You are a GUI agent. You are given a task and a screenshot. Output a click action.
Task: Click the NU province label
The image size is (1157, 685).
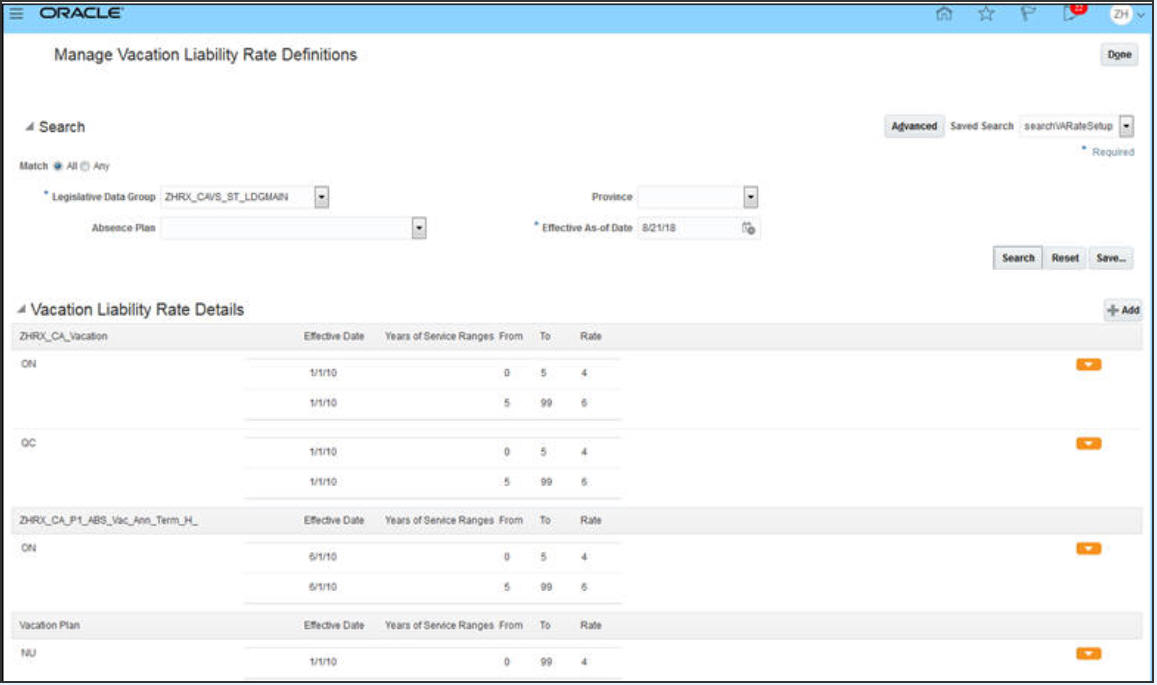pyautogui.click(x=28, y=653)
